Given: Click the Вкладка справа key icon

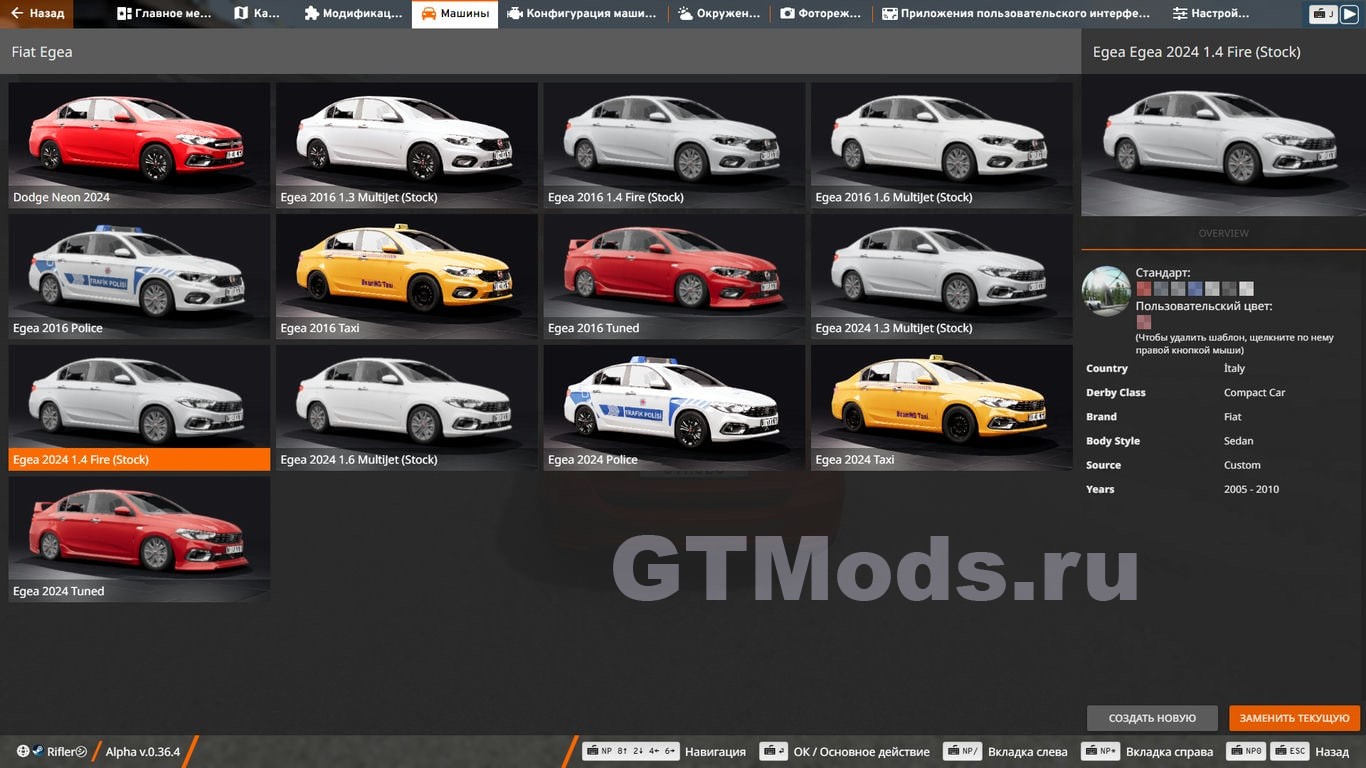Looking at the screenshot, I should pos(1101,751).
